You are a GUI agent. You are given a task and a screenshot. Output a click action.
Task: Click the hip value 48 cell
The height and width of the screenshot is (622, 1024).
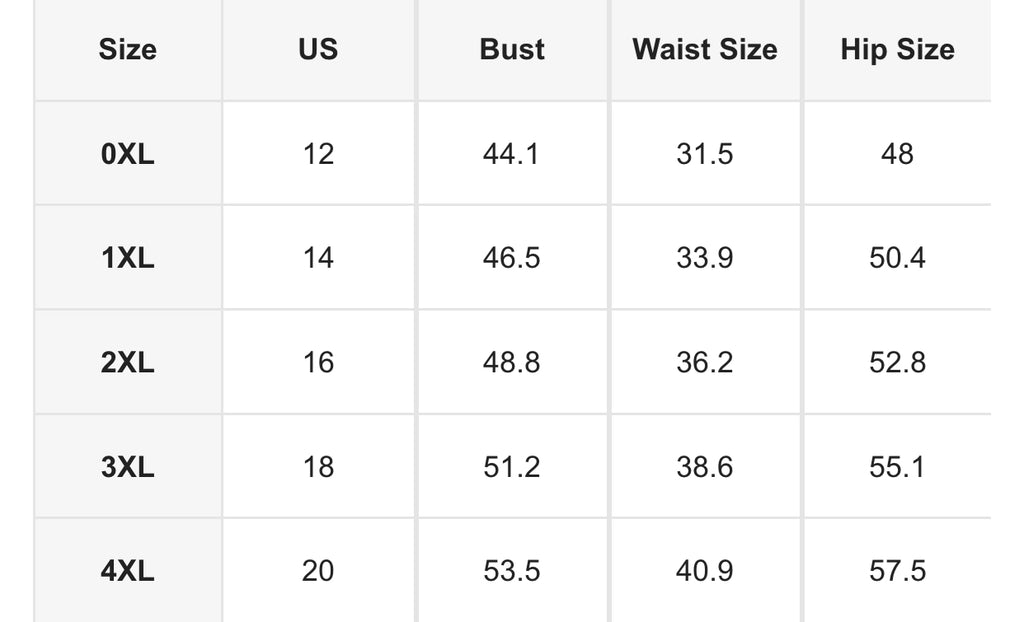[897, 154]
